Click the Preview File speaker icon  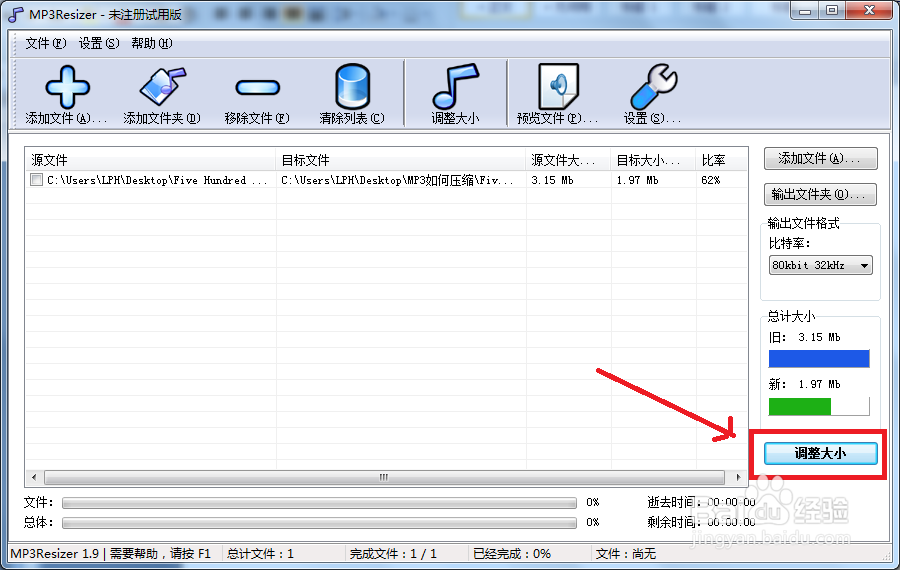(558, 87)
